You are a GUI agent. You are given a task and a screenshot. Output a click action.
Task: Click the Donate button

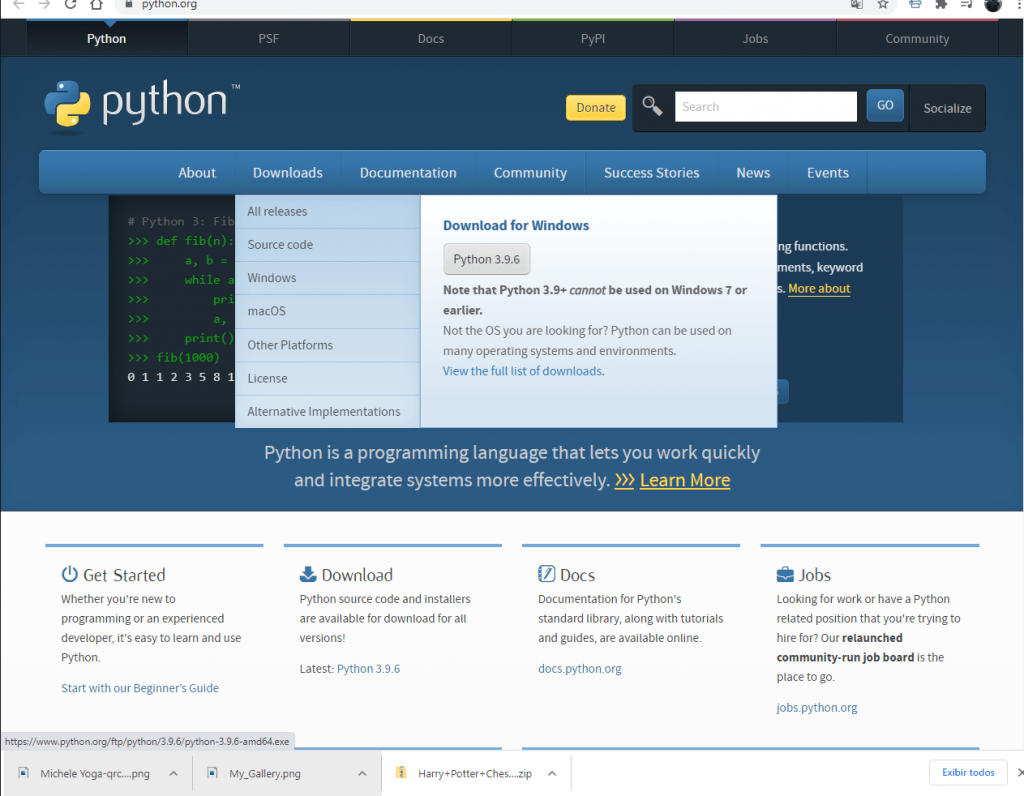click(x=596, y=108)
